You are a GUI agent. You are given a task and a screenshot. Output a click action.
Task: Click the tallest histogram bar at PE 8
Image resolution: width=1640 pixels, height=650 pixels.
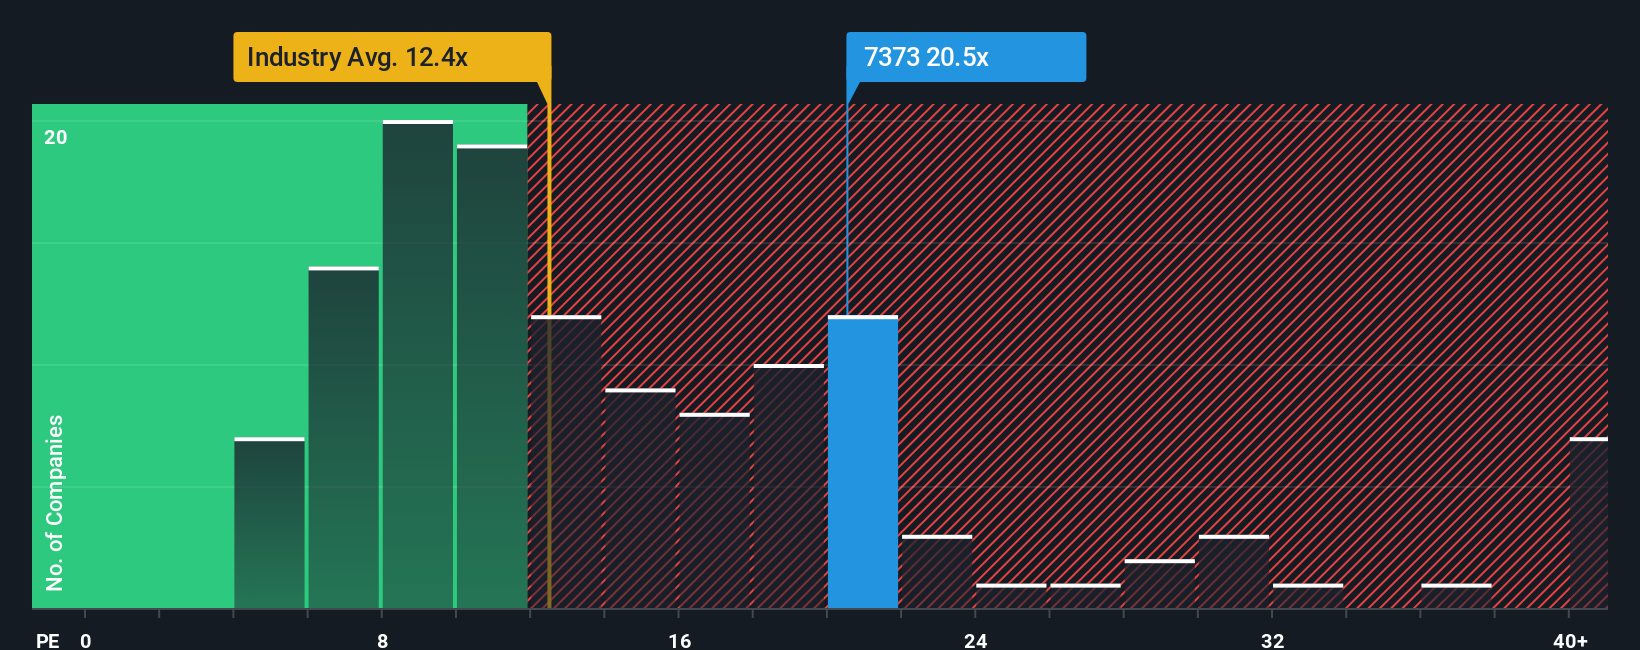click(x=418, y=364)
